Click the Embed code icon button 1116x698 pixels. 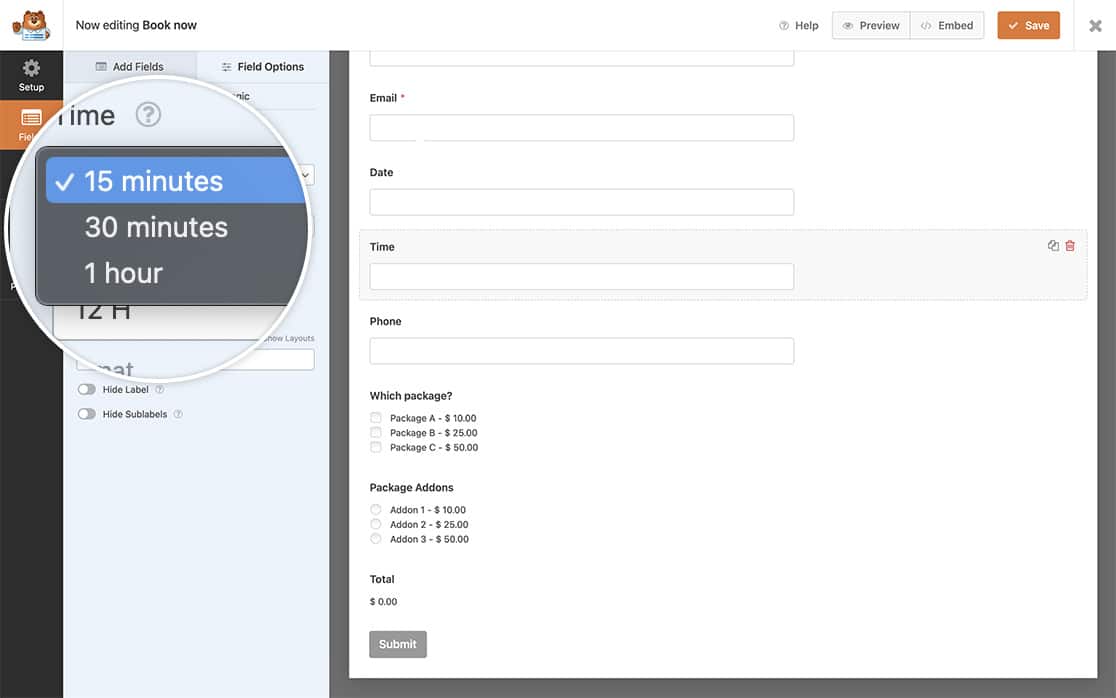(x=946, y=25)
